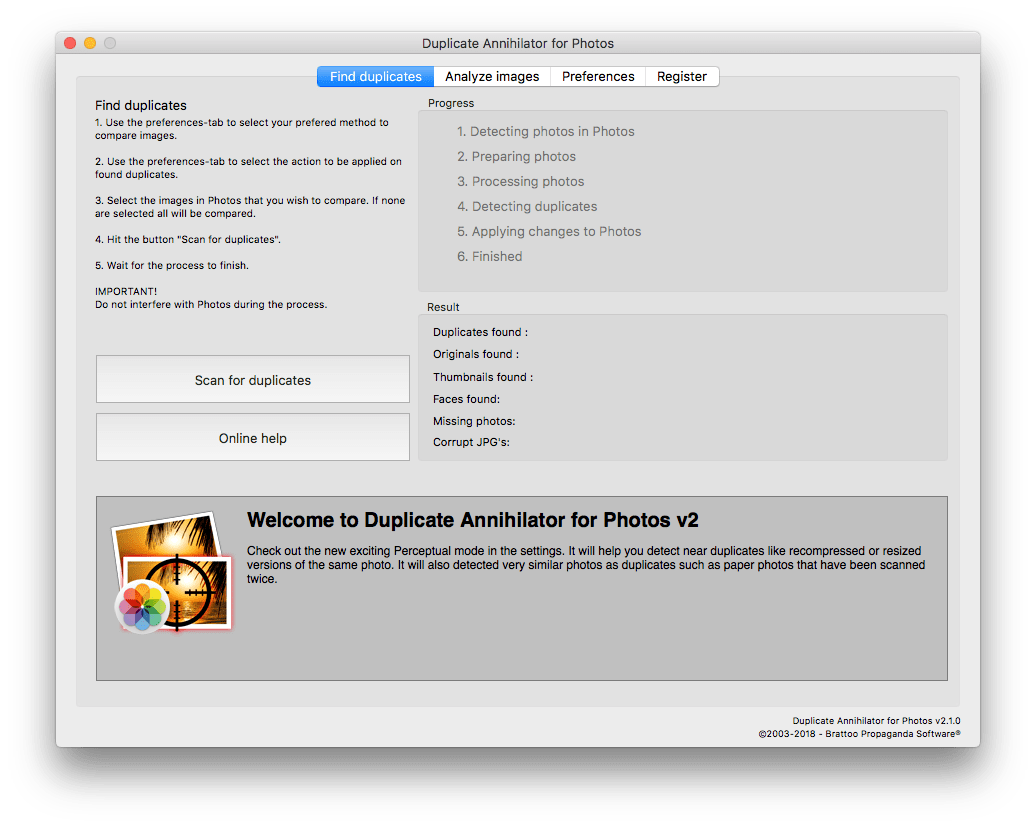1036x827 pixels.
Task: Switch to the Find duplicates tab
Action: coord(375,77)
